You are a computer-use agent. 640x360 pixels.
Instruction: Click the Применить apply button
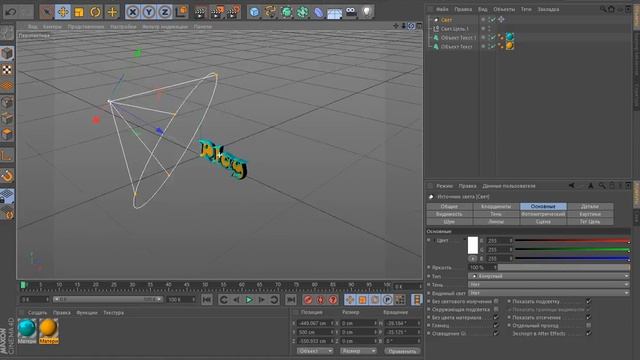(x=402, y=351)
